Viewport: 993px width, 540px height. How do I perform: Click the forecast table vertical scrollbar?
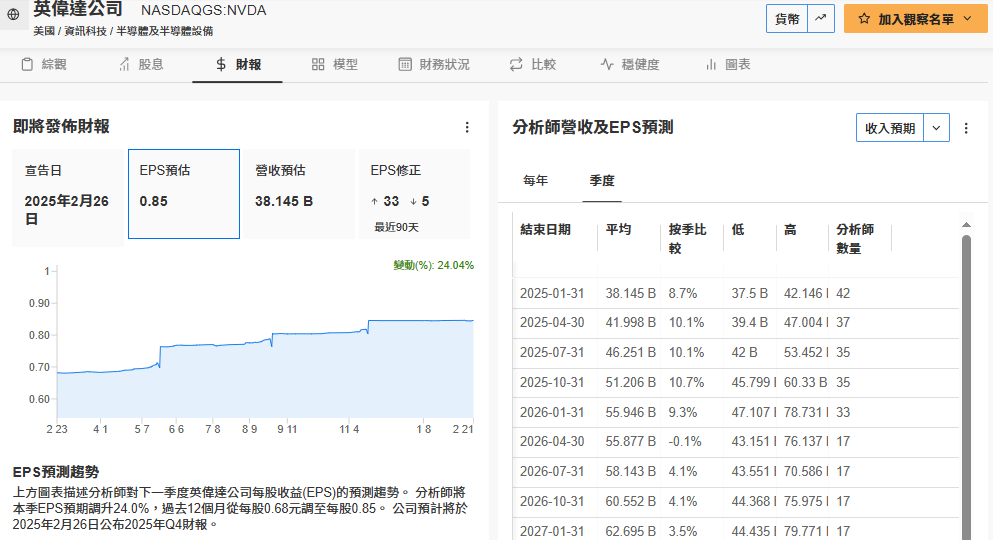966,380
